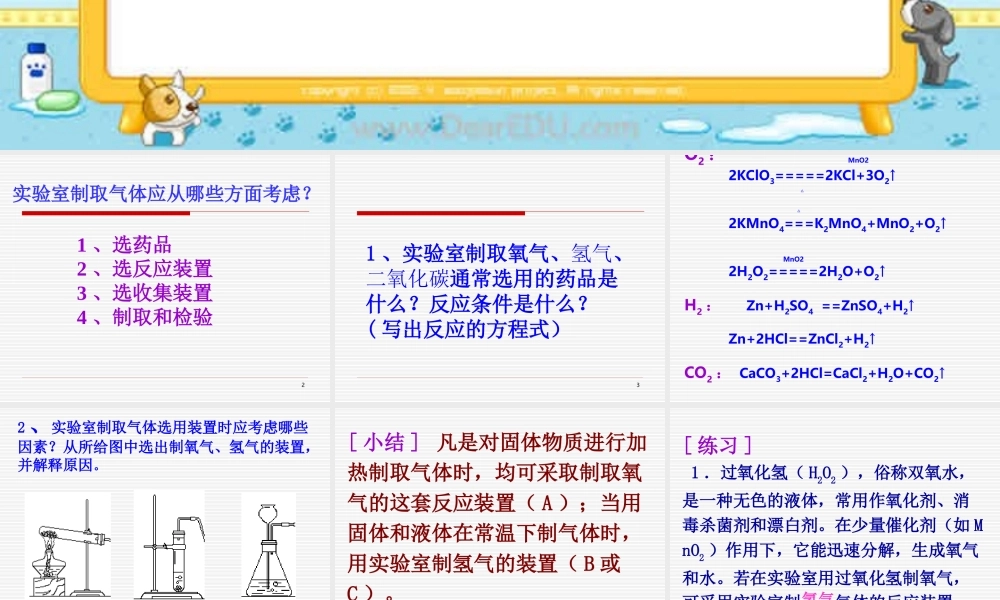
Task: Click the line '并解释原因。'
Action: 59,465
